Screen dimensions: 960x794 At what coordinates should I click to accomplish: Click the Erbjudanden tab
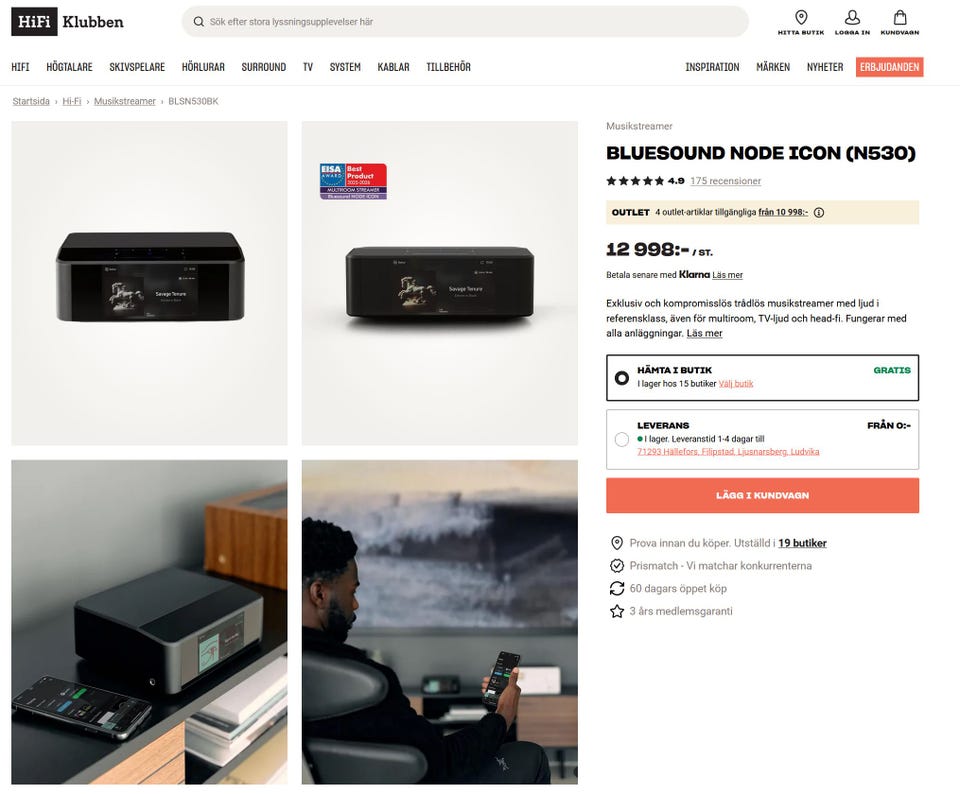pyautogui.click(x=890, y=67)
